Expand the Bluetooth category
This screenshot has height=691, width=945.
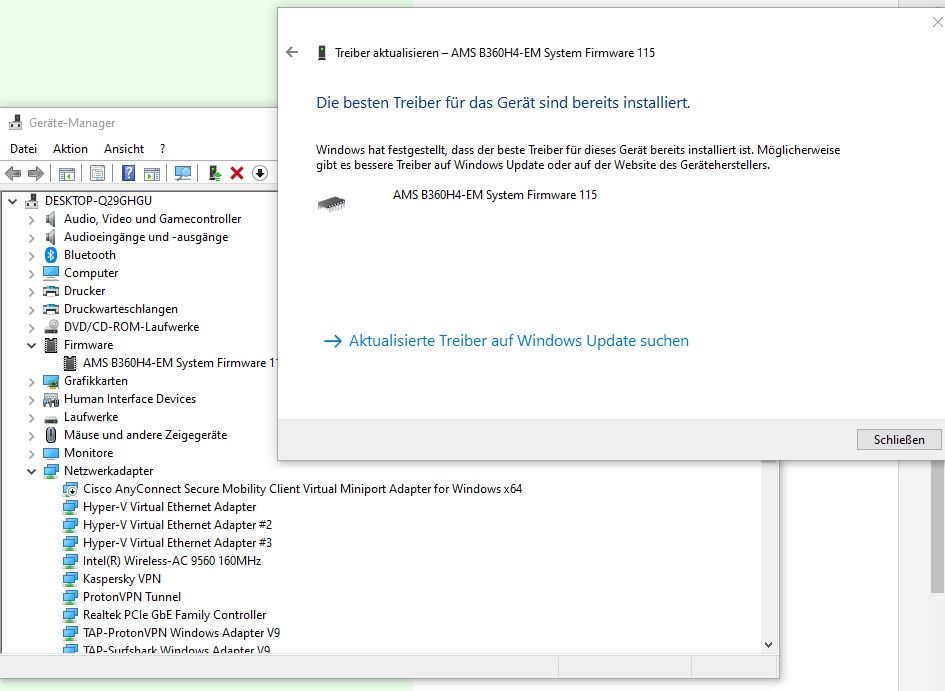(x=31, y=255)
